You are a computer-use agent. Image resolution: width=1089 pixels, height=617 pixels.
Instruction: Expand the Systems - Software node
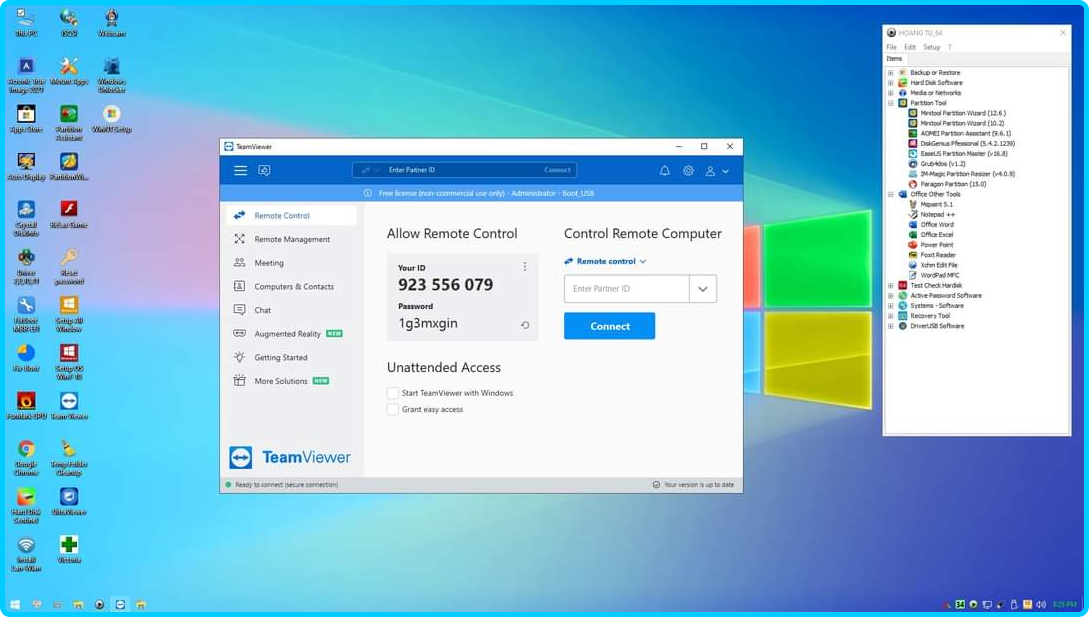[890, 306]
